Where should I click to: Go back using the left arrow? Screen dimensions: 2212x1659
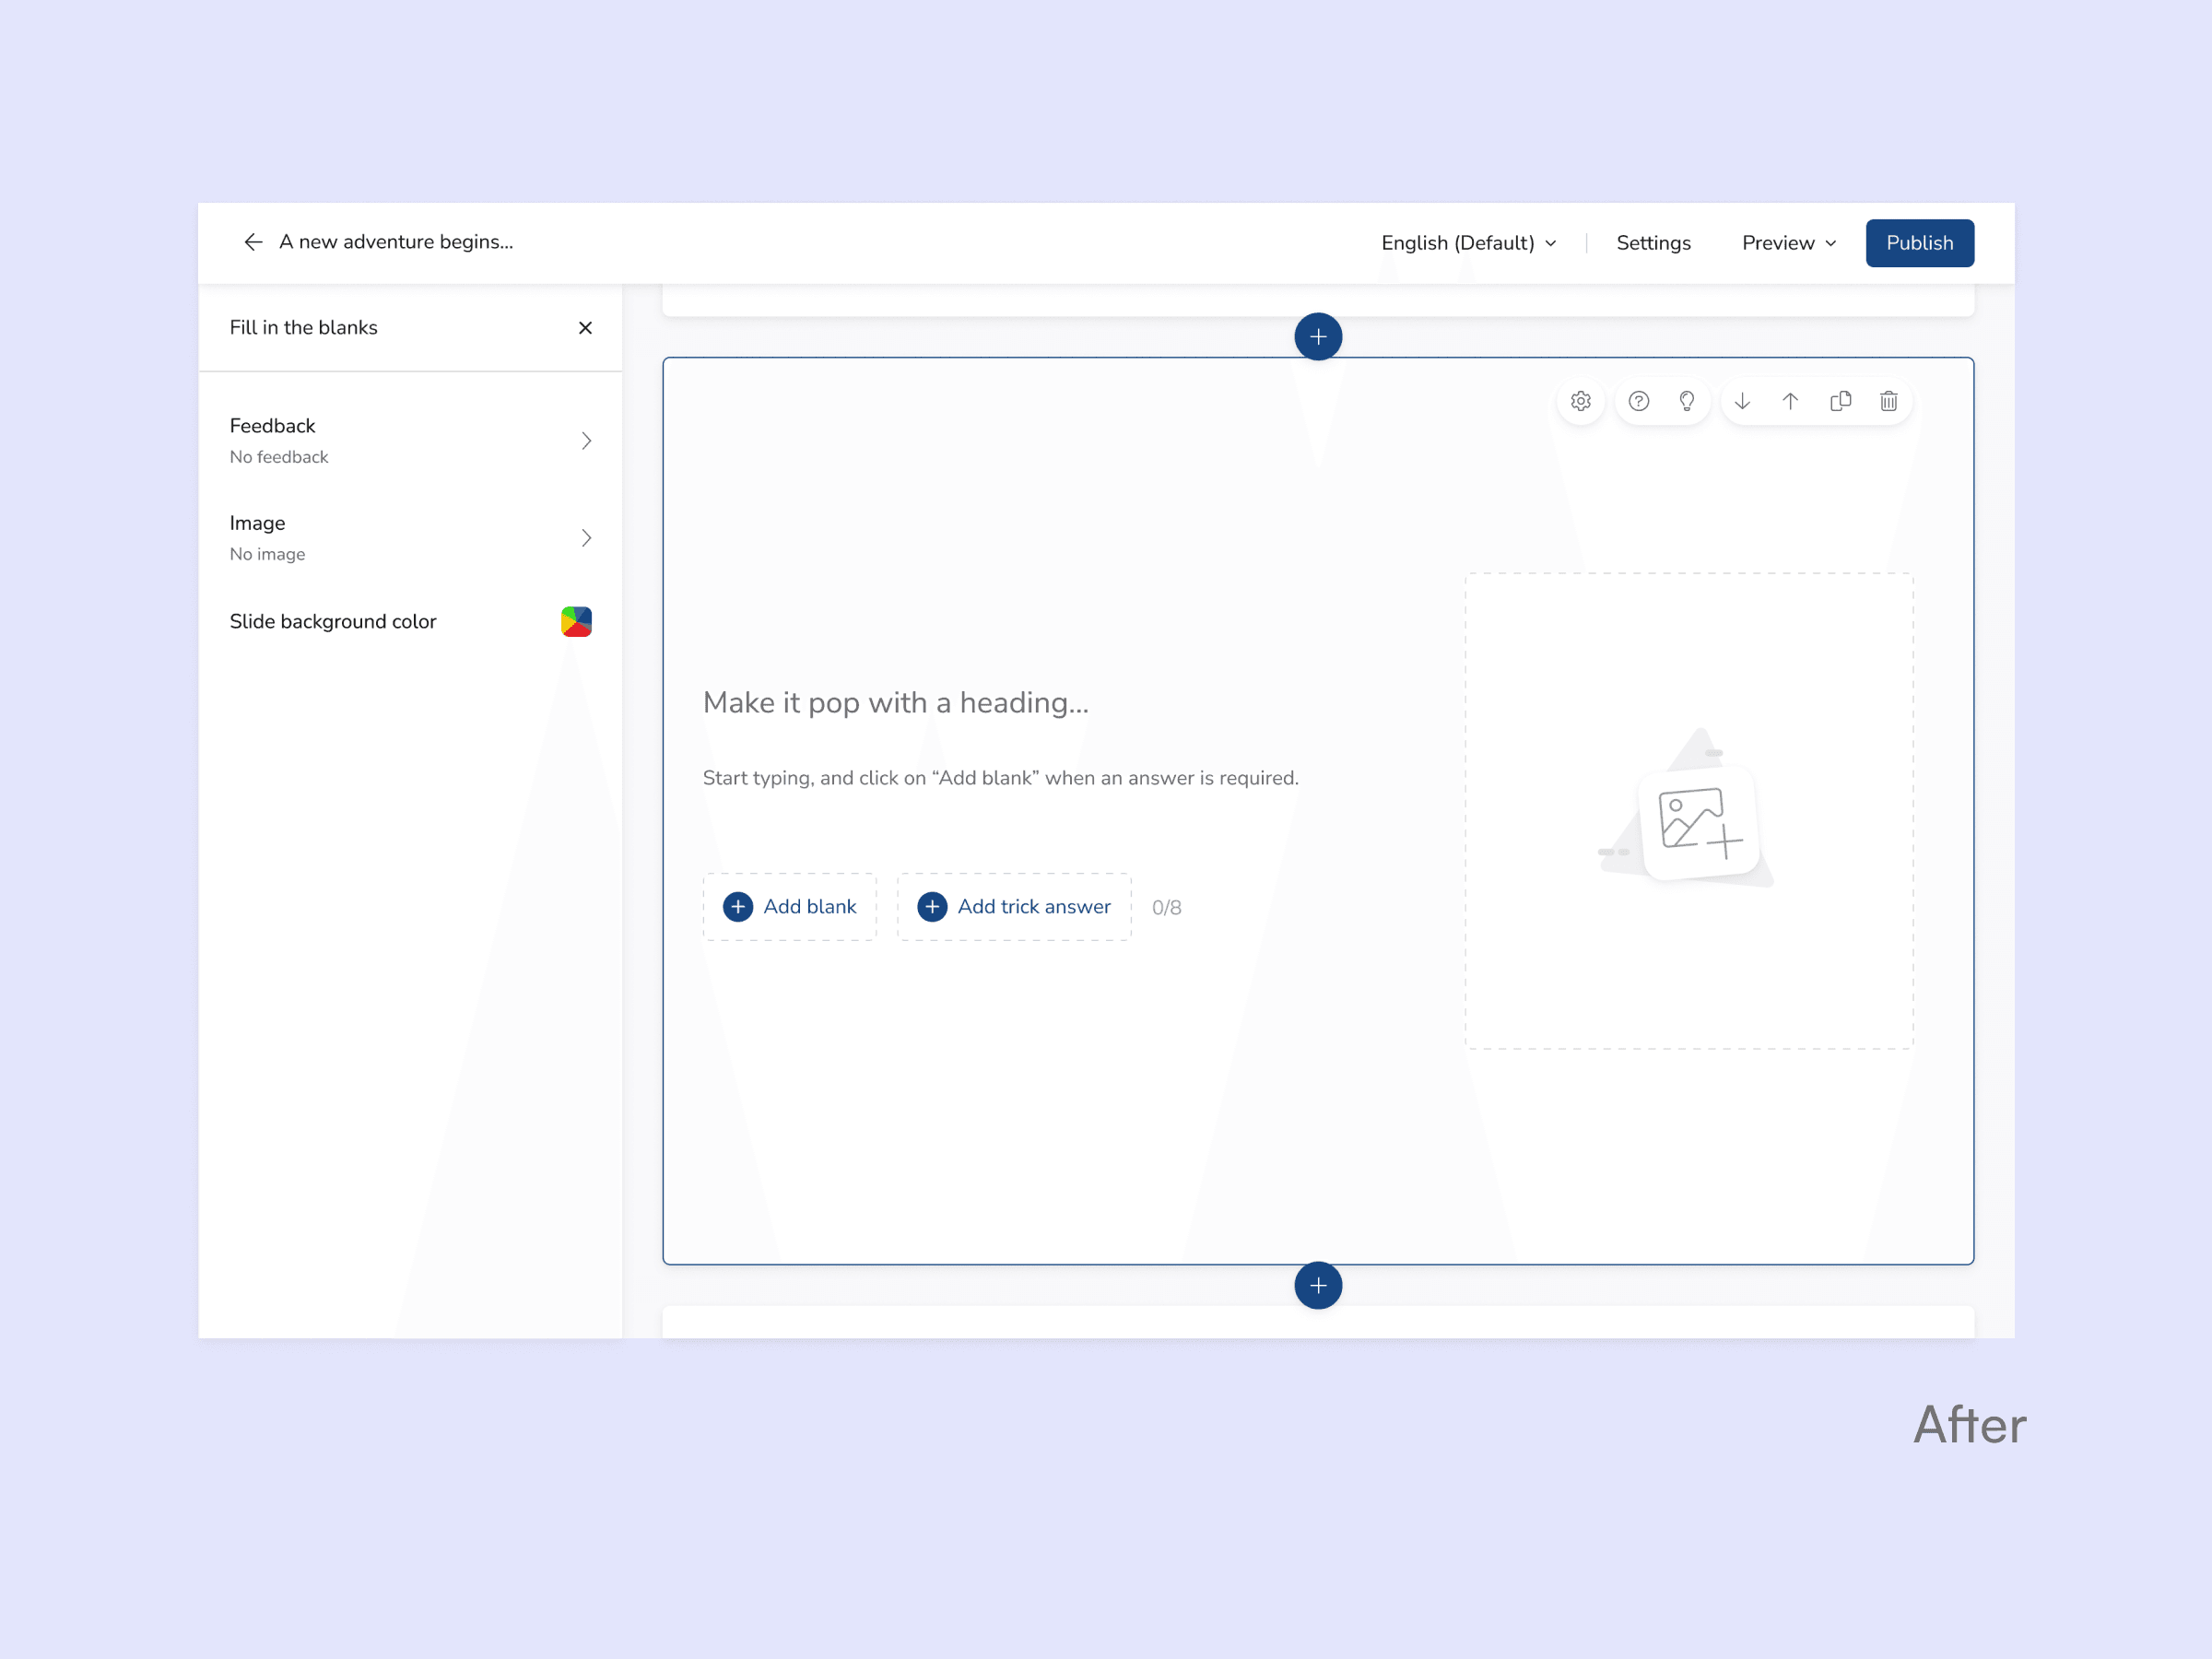pyautogui.click(x=253, y=242)
